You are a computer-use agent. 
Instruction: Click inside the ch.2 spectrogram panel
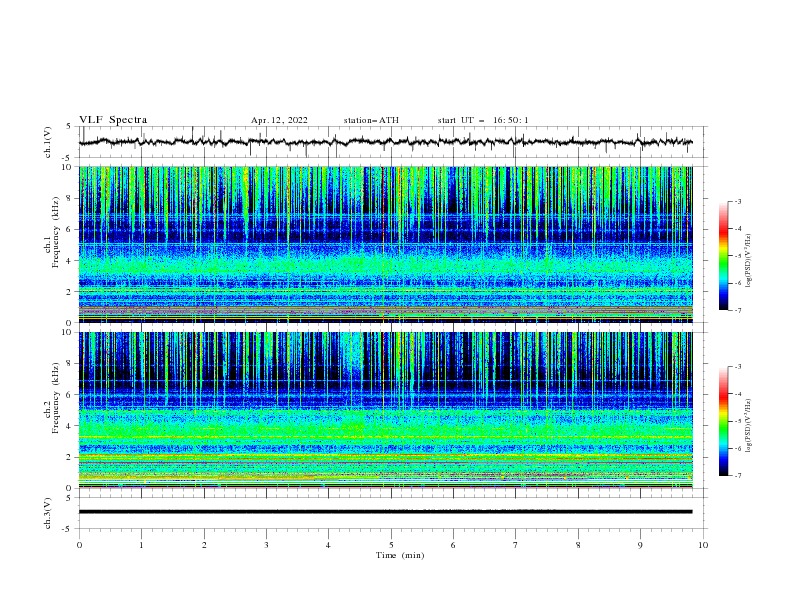click(x=385, y=410)
